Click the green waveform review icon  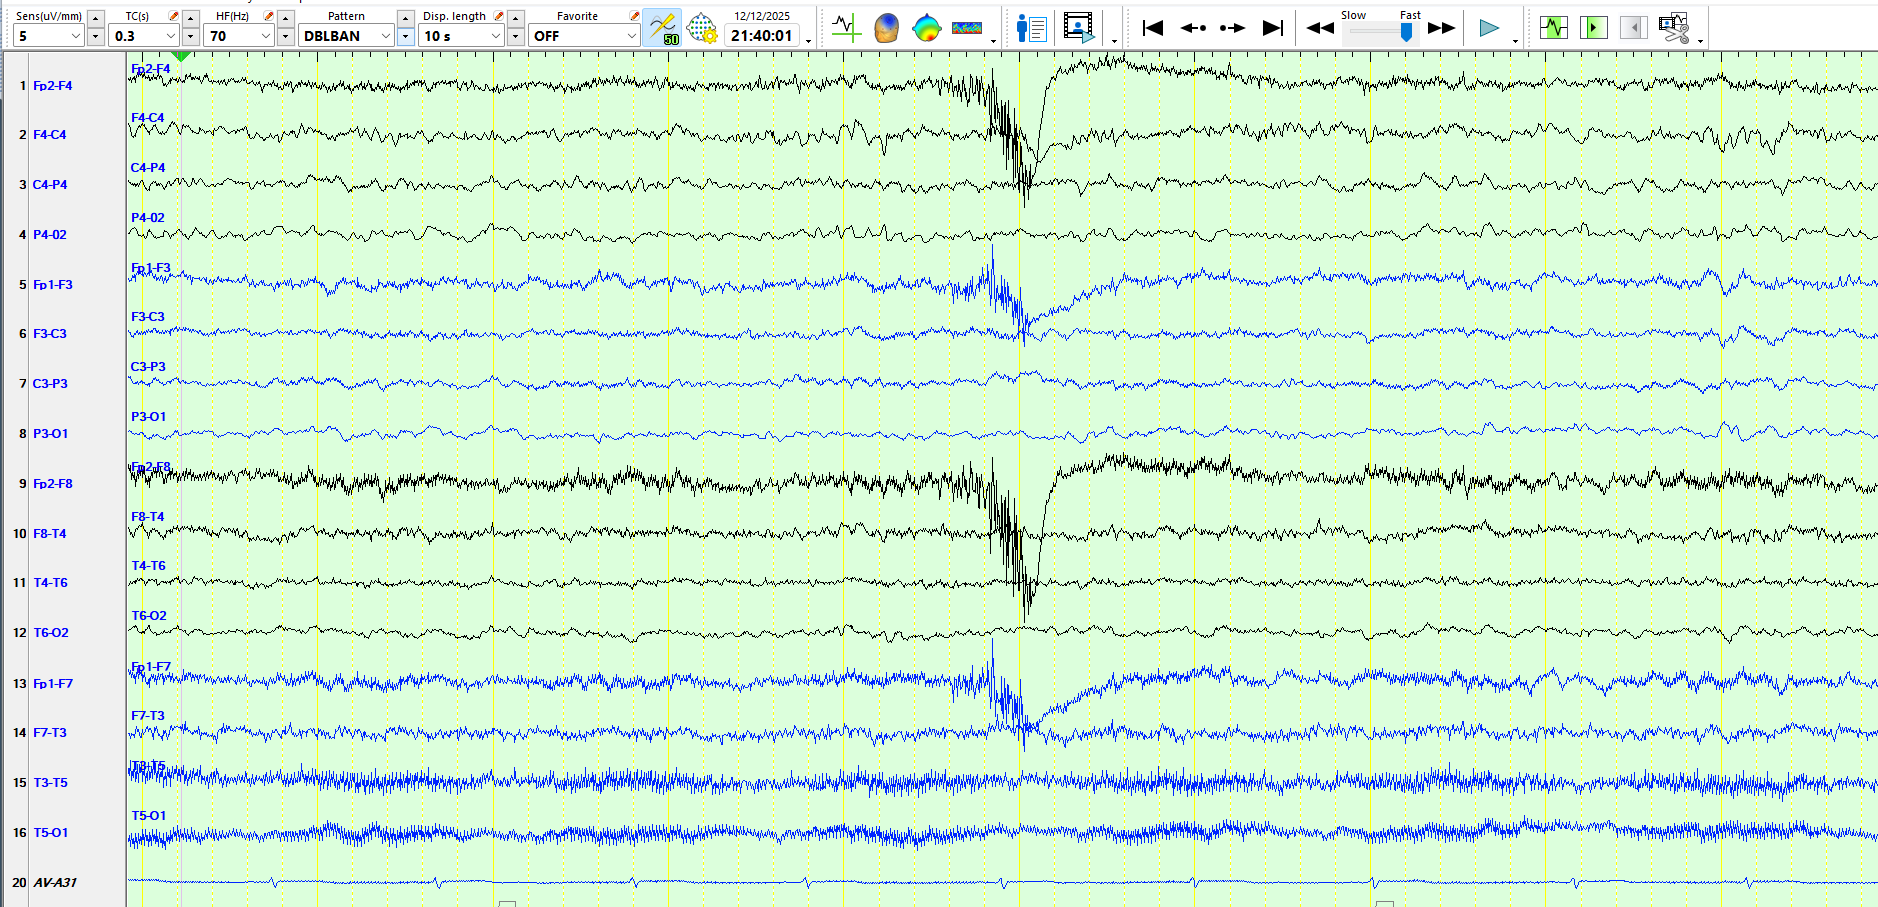[x=1554, y=28]
